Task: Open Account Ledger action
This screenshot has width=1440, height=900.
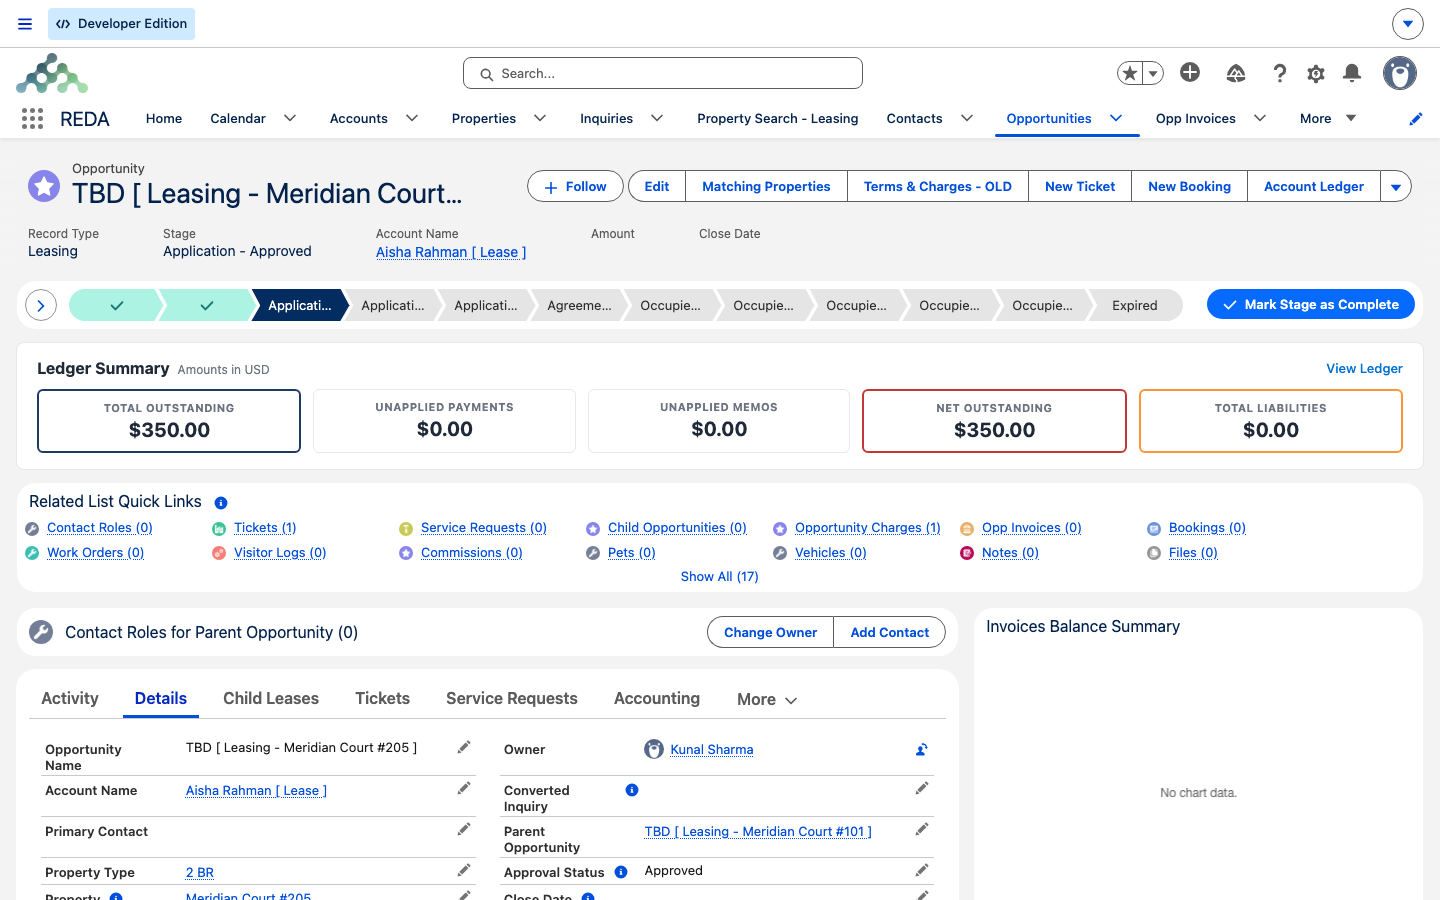Action: coord(1314,186)
